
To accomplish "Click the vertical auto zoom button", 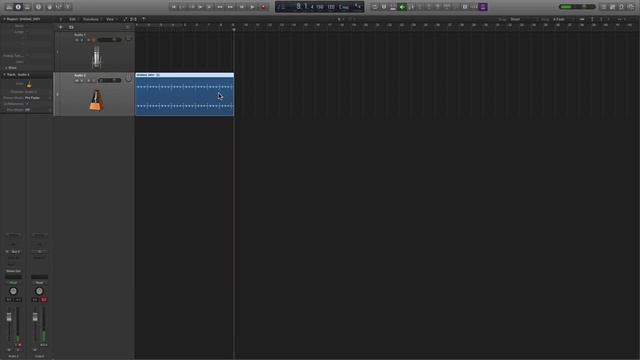I will point(592,19).
